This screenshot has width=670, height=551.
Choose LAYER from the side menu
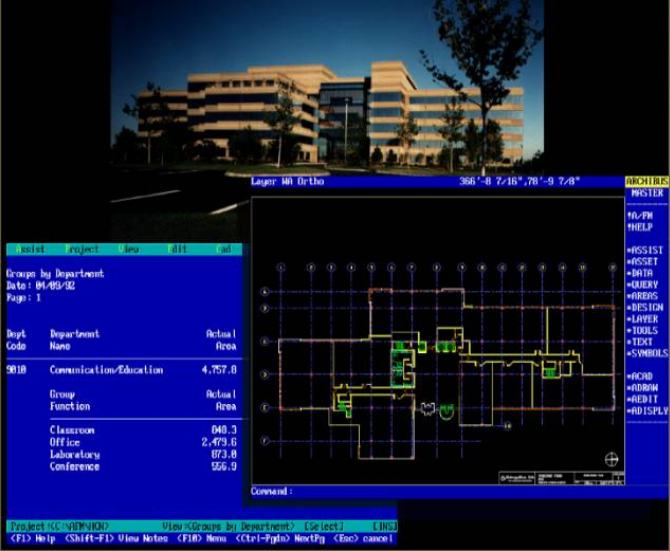point(642,319)
